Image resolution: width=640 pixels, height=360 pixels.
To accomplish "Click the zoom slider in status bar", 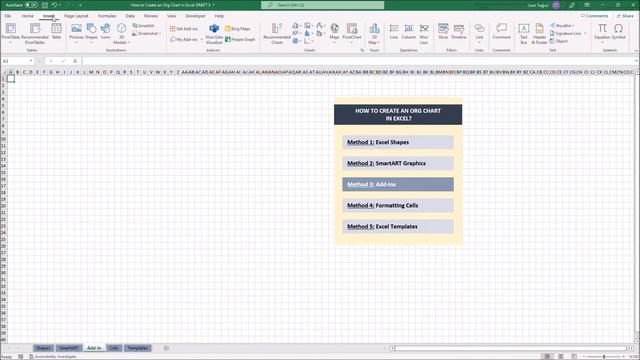I will pos(604,356).
